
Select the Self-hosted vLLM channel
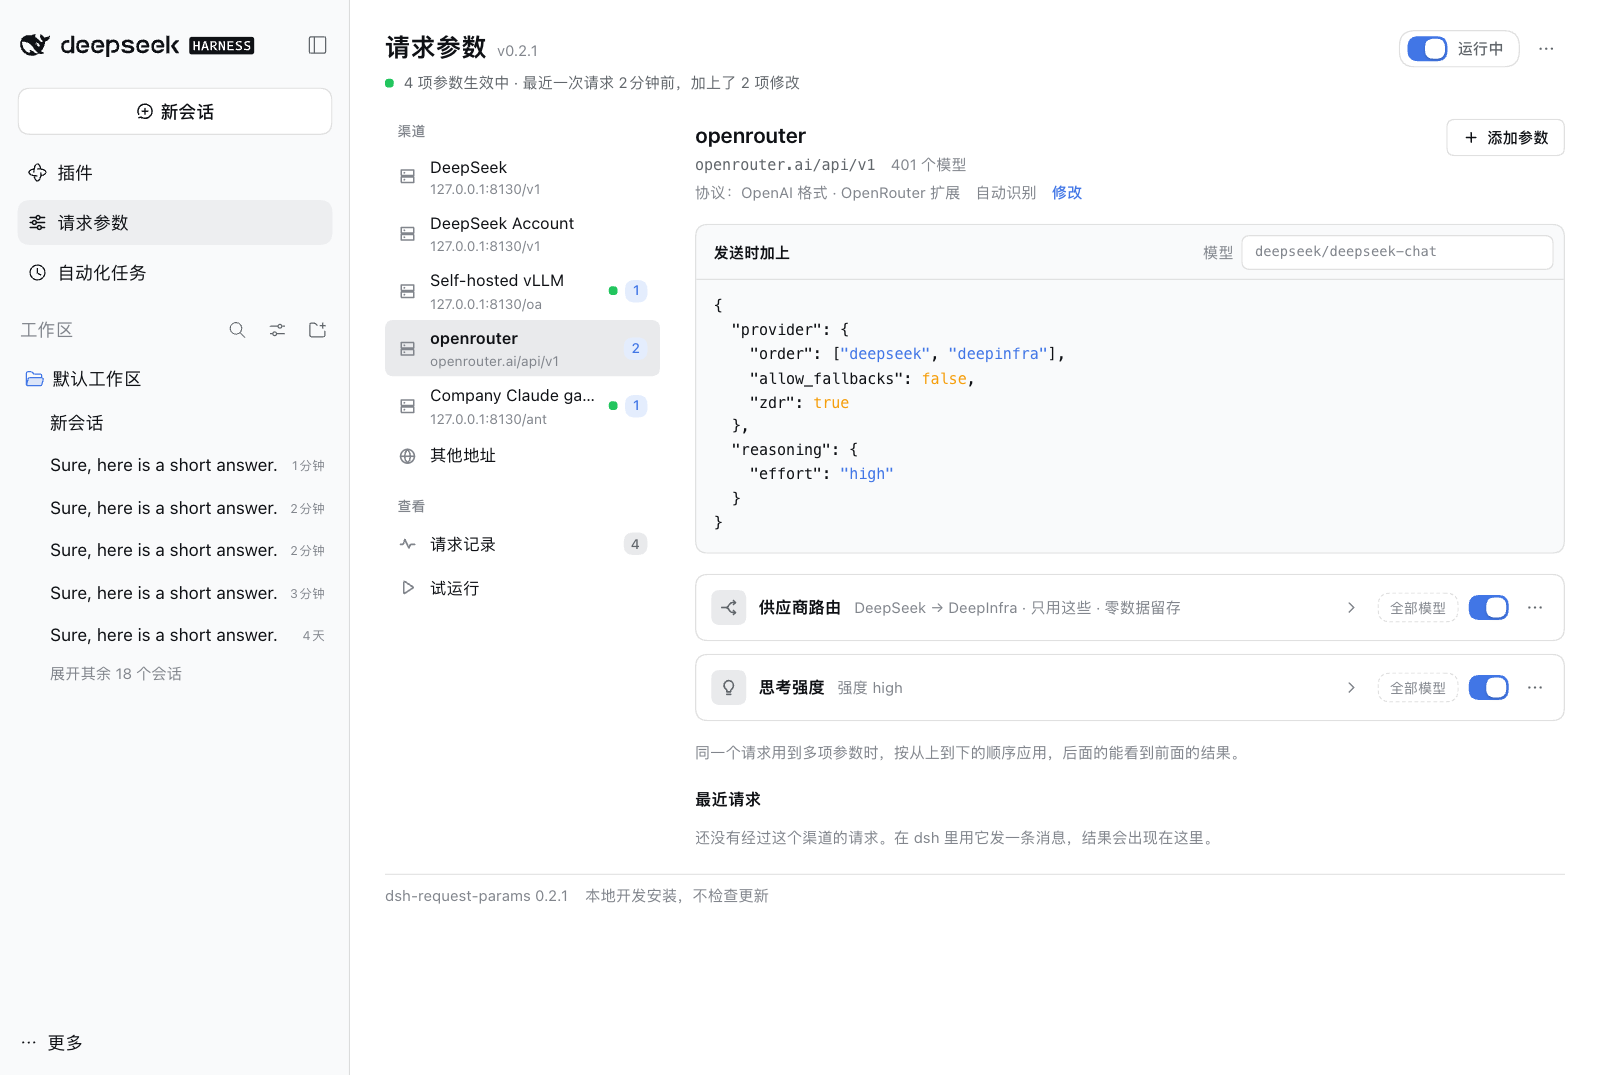[522, 291]
